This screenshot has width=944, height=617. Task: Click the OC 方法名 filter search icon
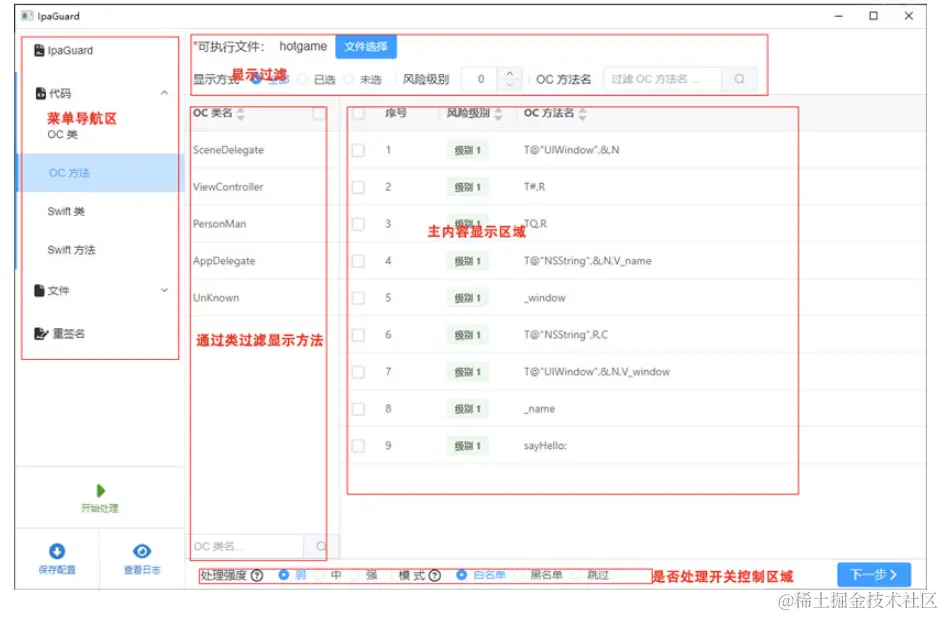pos(739,79)
